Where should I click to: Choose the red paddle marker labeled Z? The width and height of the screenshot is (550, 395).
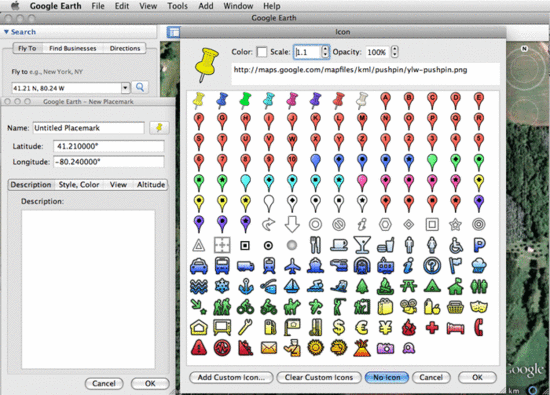pyautogui.click(x=362, y=141)
